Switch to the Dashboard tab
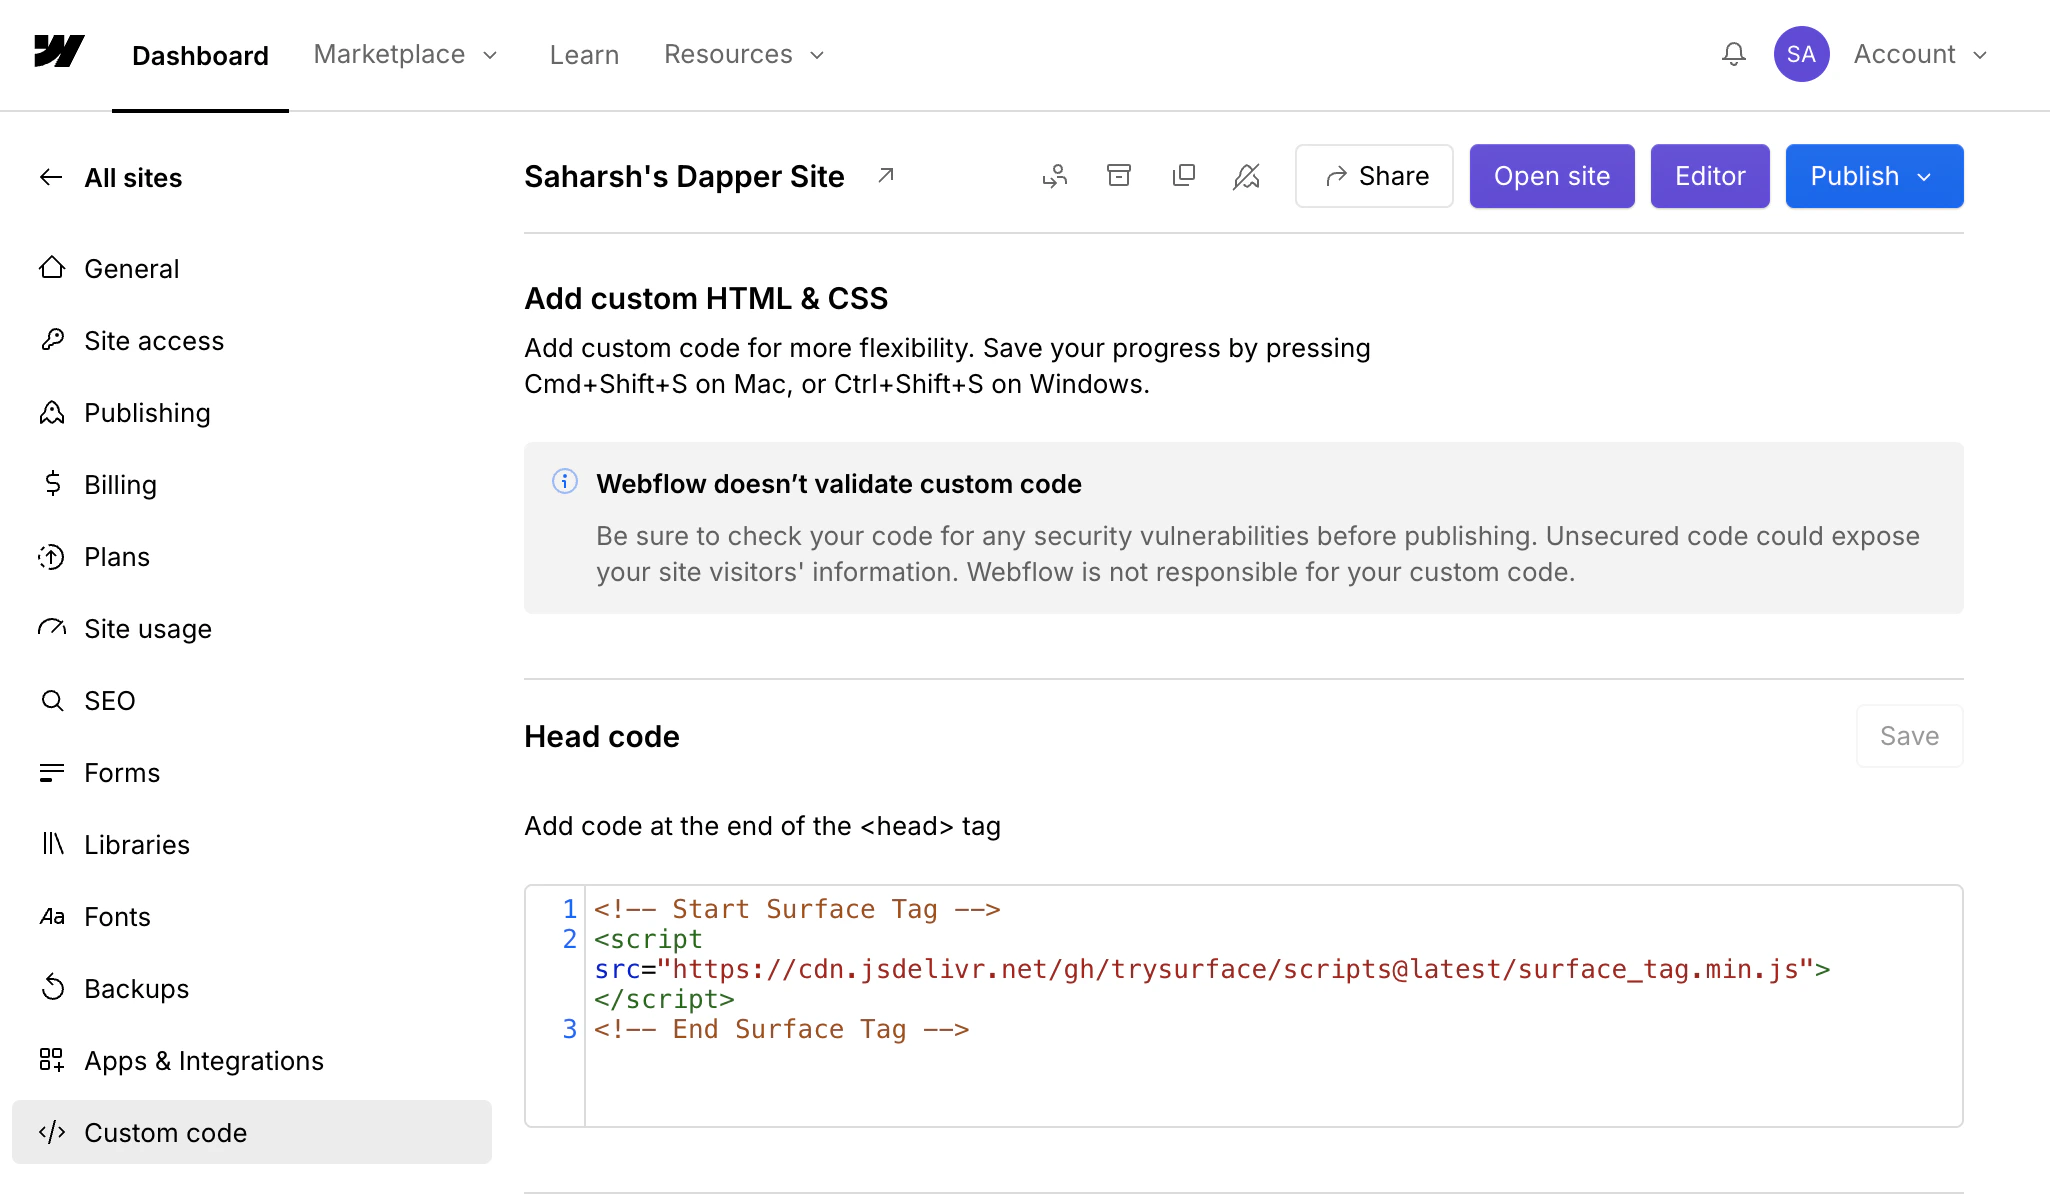 tap(200, 55)
